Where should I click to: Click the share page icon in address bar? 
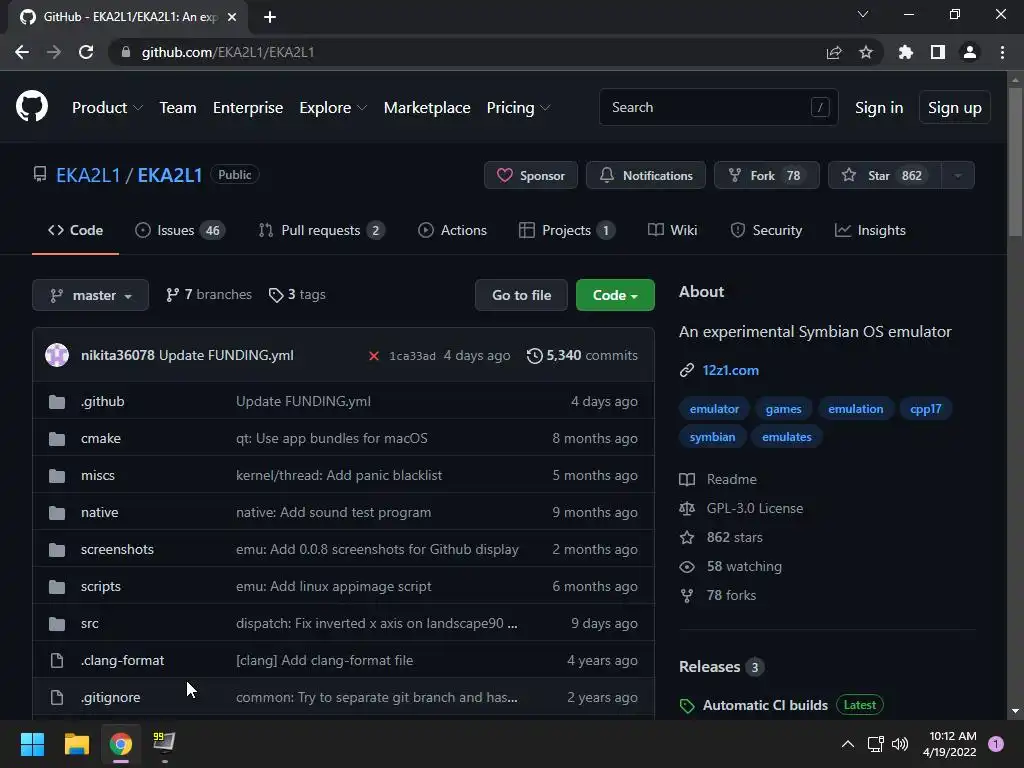click(x=834, y=52)
